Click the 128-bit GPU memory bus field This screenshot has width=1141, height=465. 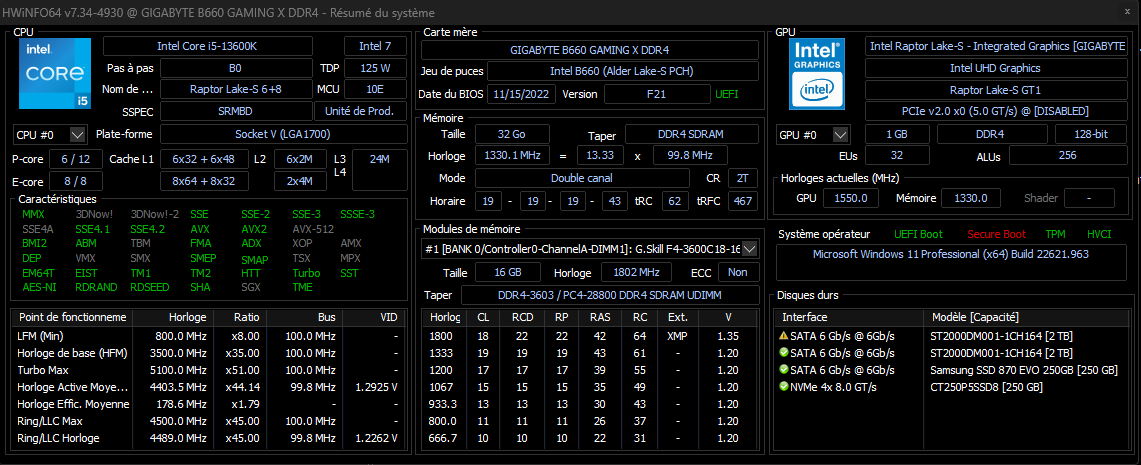[1091, 135]
